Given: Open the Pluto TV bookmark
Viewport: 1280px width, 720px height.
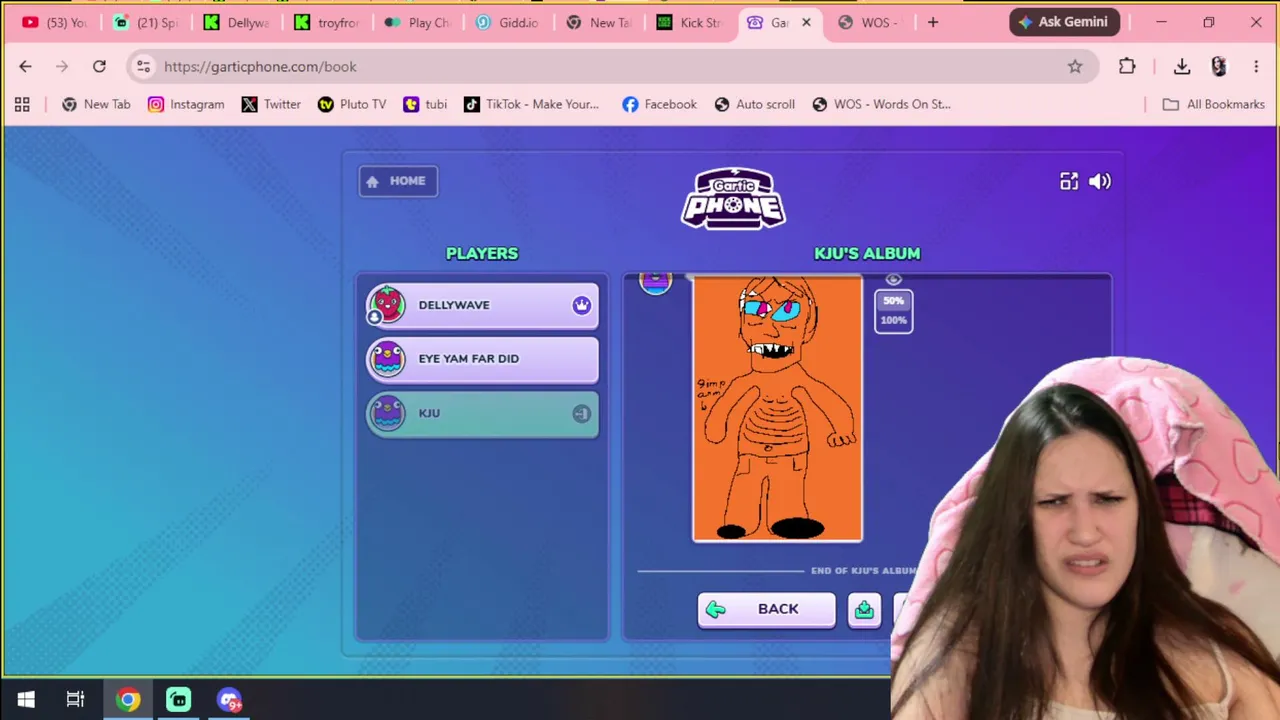Looking at the screenshot, I should click(352, 104).
